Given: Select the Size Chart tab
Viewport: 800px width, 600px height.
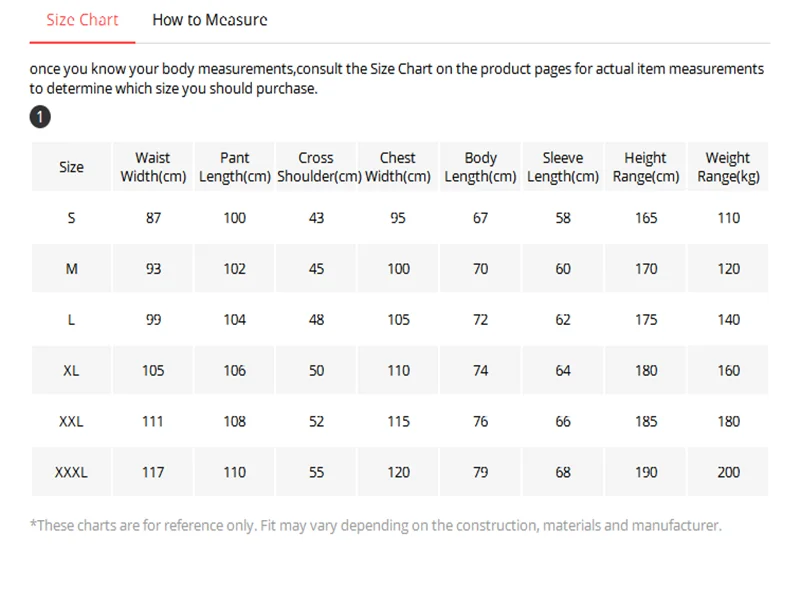Looking at the screenshot, I should [x=82, y=20].
